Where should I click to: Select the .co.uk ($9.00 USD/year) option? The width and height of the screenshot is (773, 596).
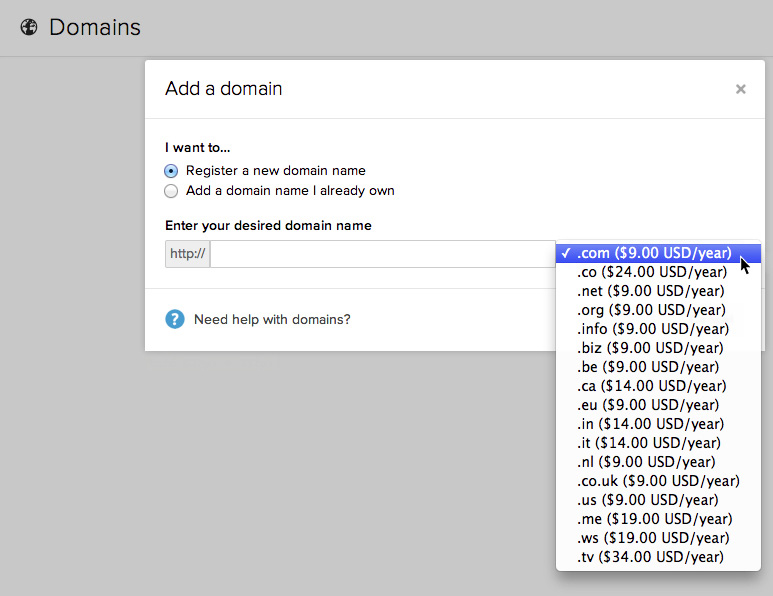pos(658,481)
